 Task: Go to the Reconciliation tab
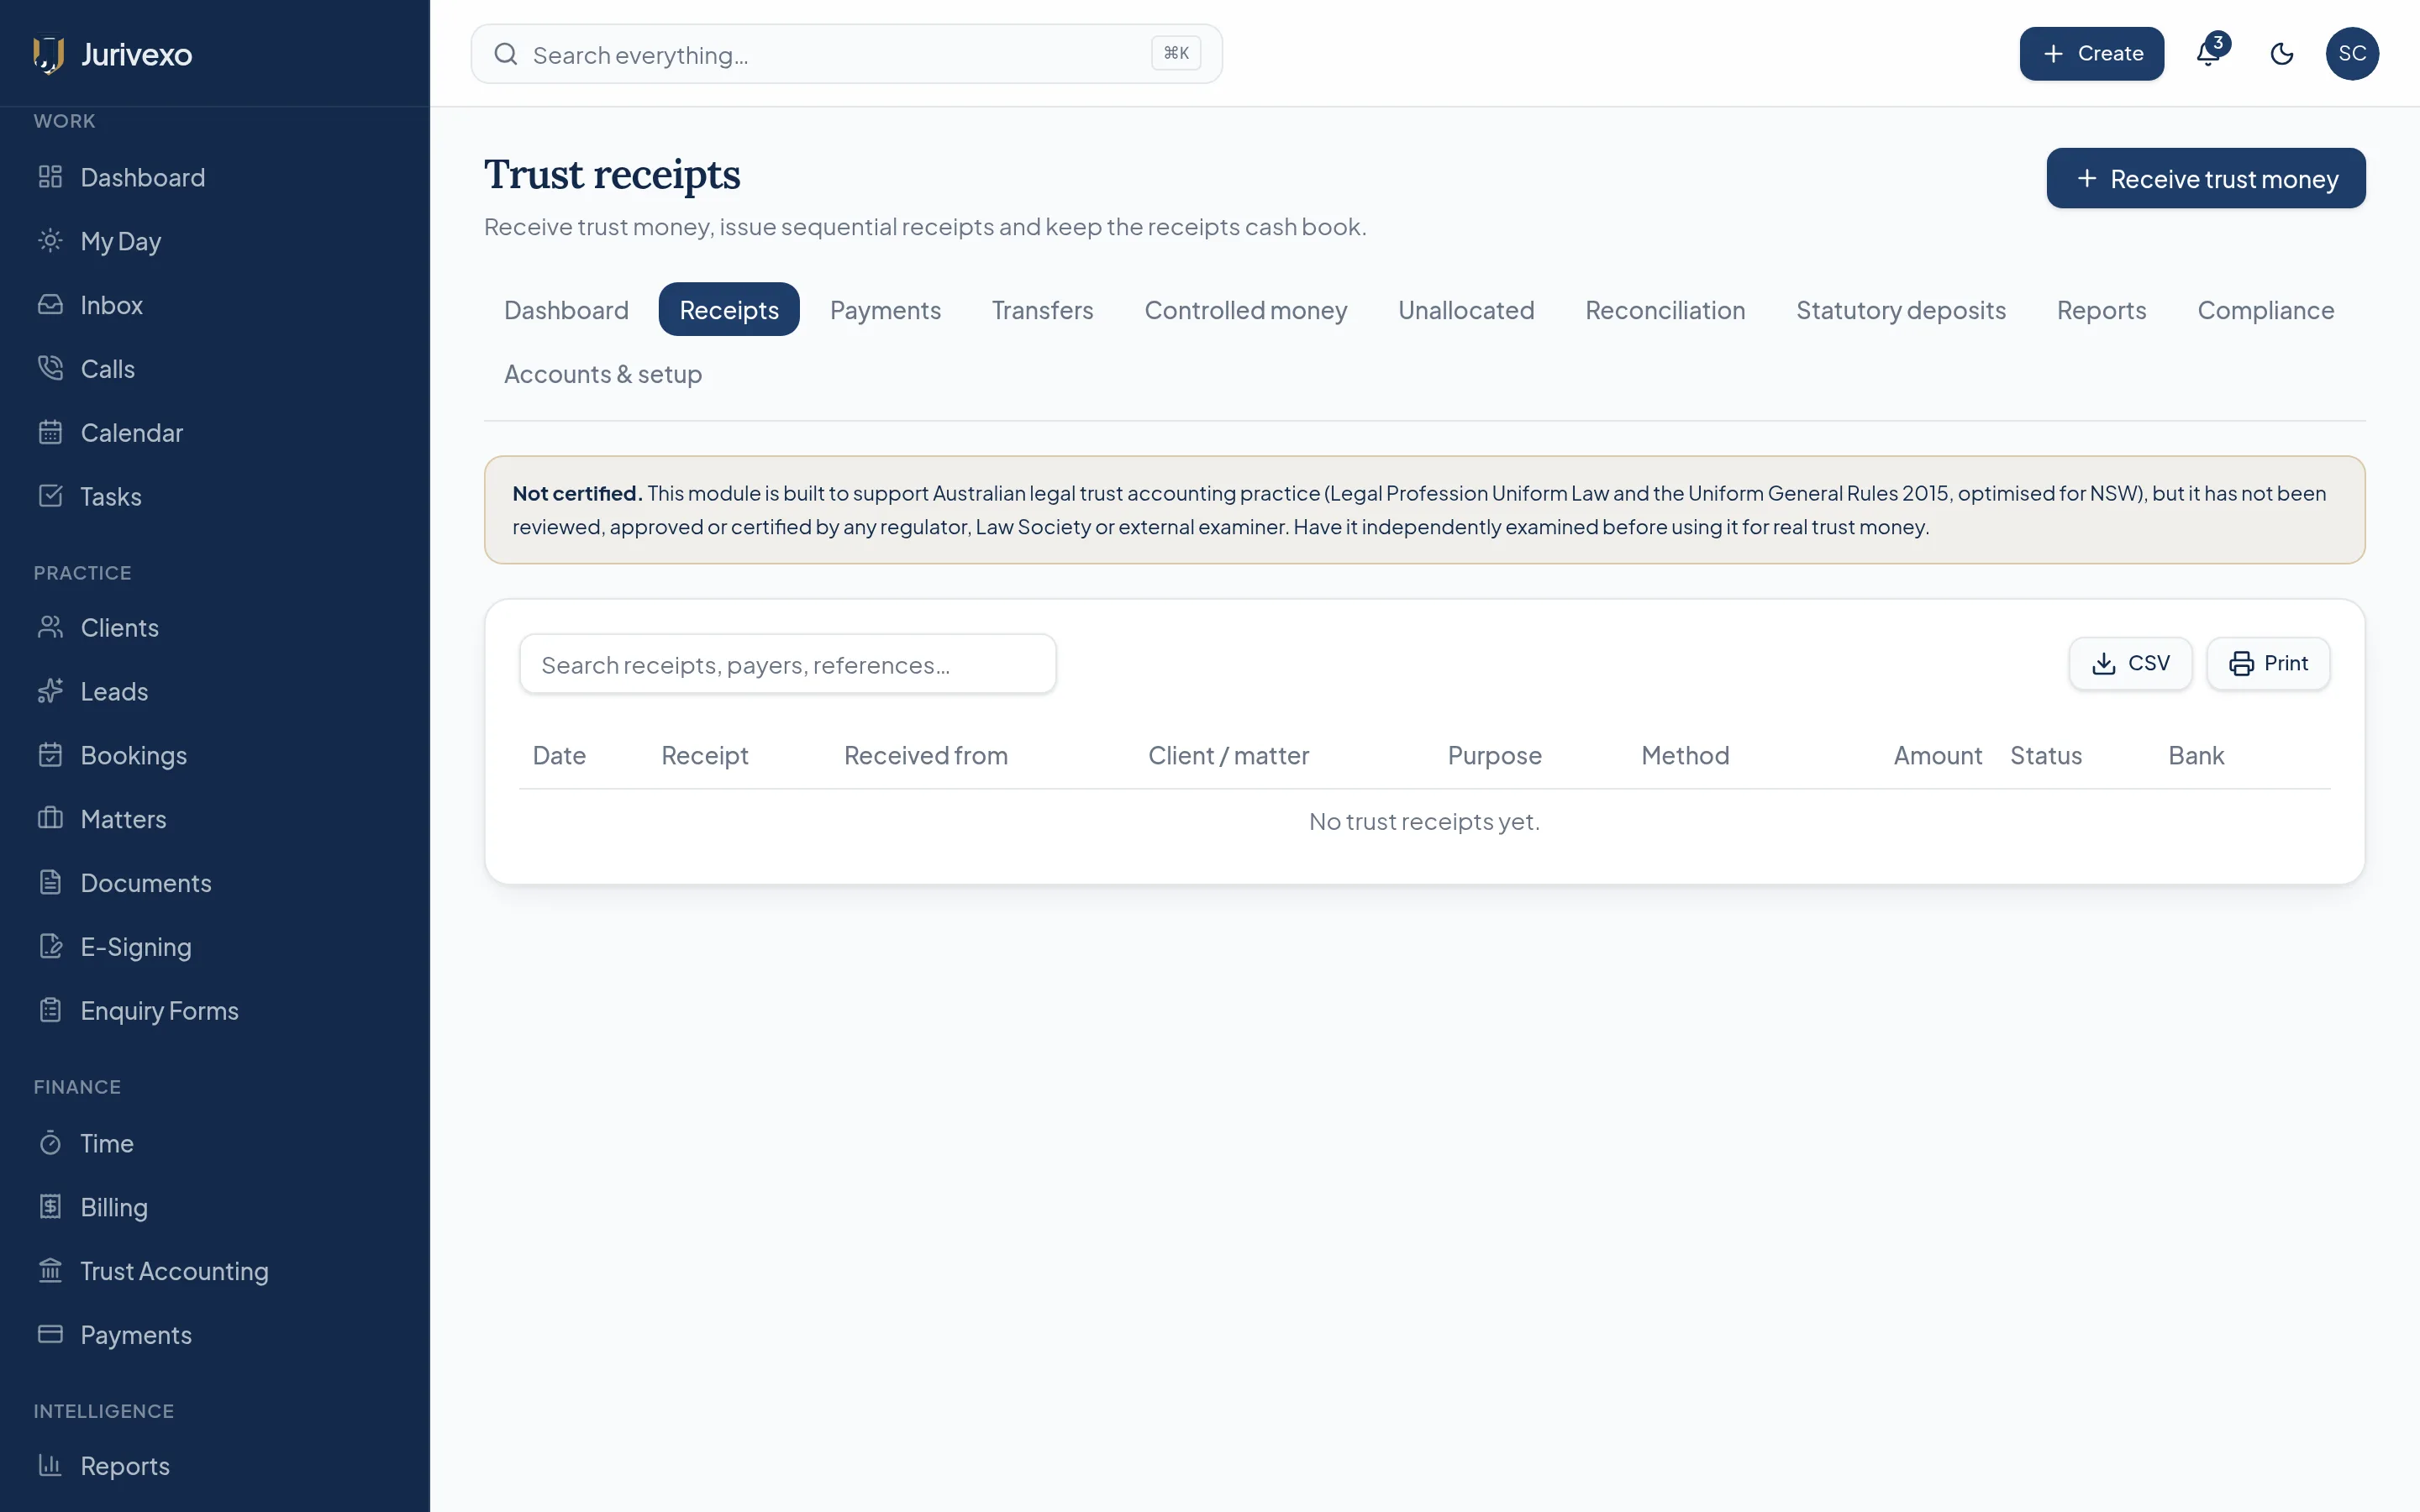pos(1664,310)
